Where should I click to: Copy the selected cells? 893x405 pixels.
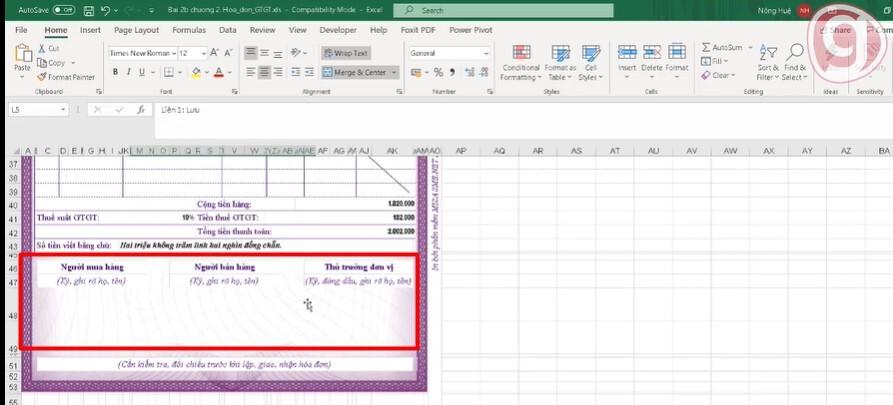51,63
